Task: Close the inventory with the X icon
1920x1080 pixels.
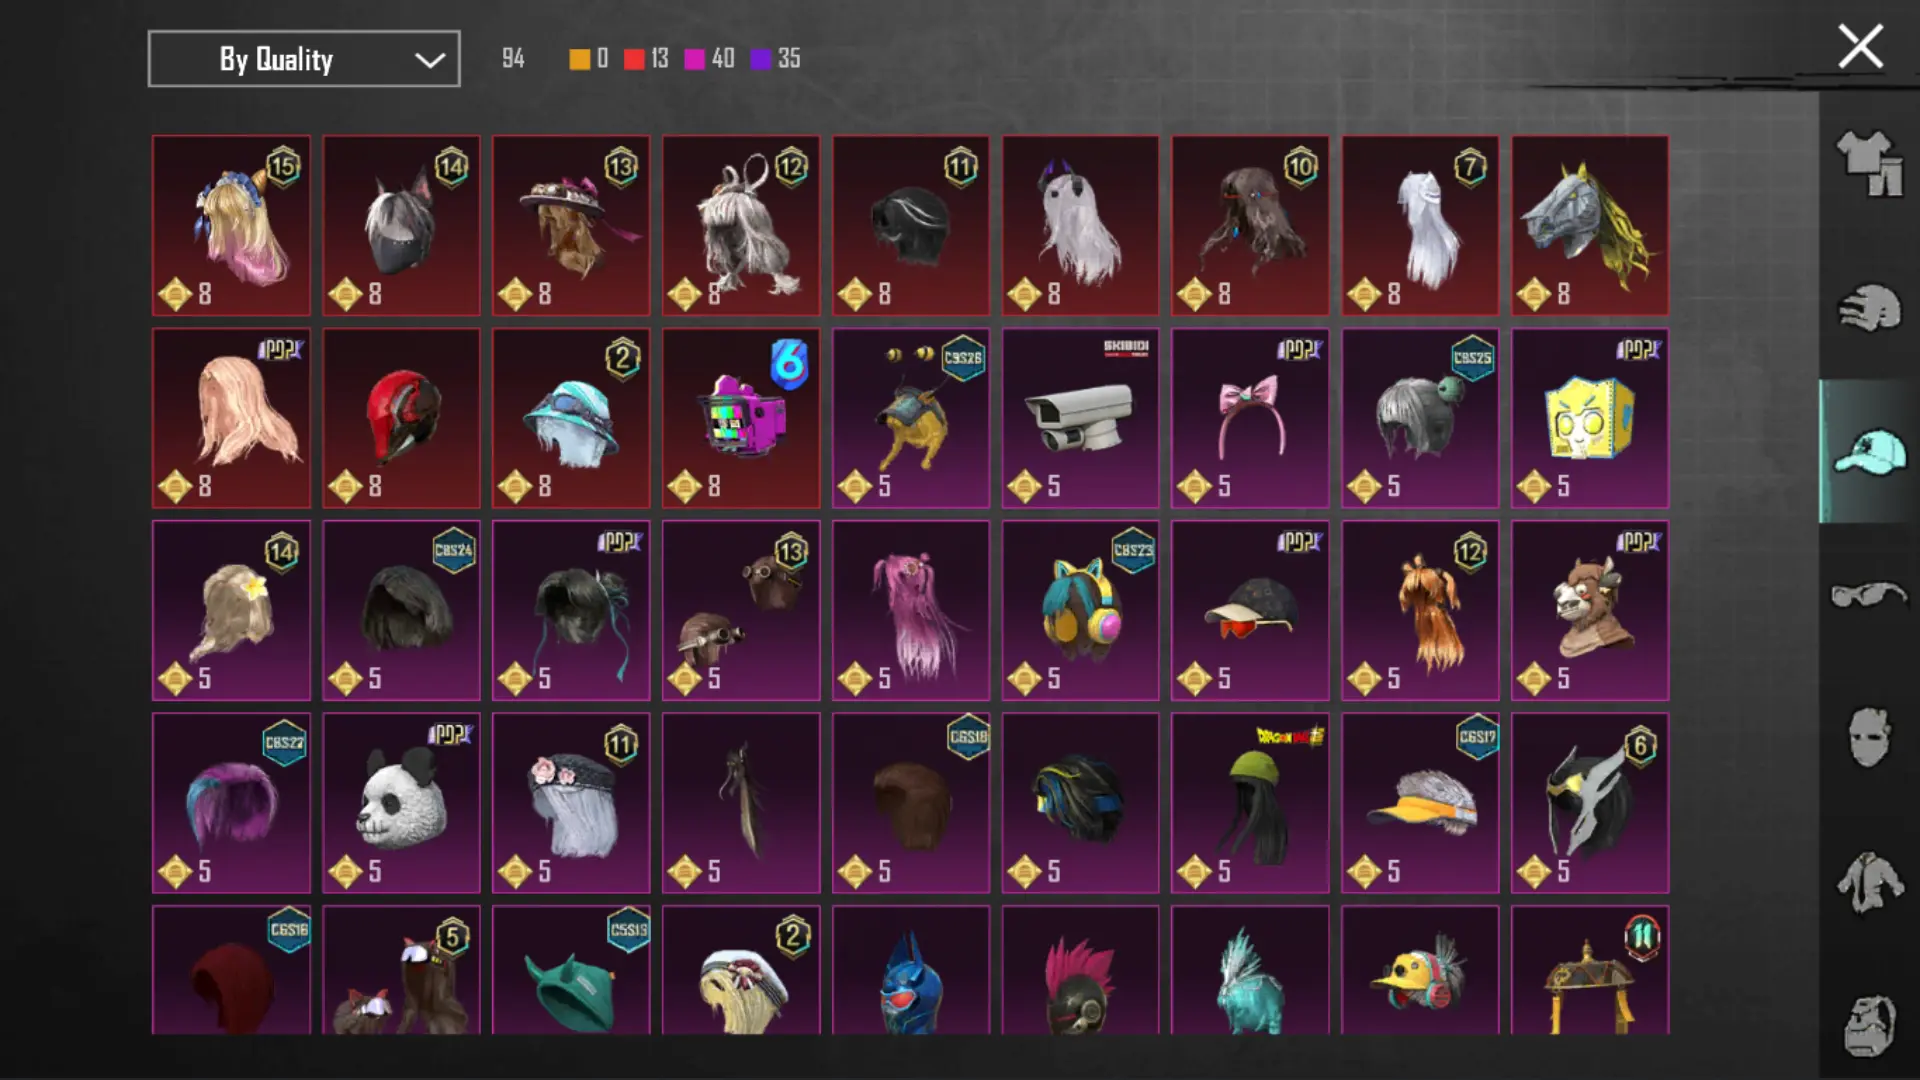Action: (x=1860, y=47)
